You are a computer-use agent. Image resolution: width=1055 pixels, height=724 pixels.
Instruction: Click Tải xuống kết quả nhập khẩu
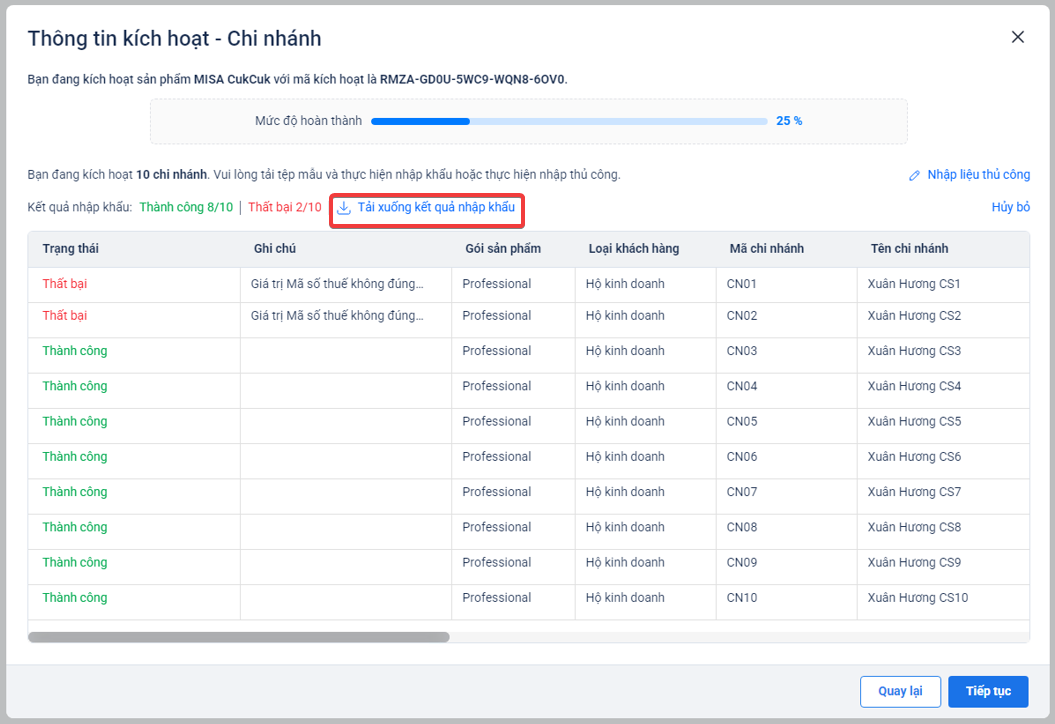436,207
